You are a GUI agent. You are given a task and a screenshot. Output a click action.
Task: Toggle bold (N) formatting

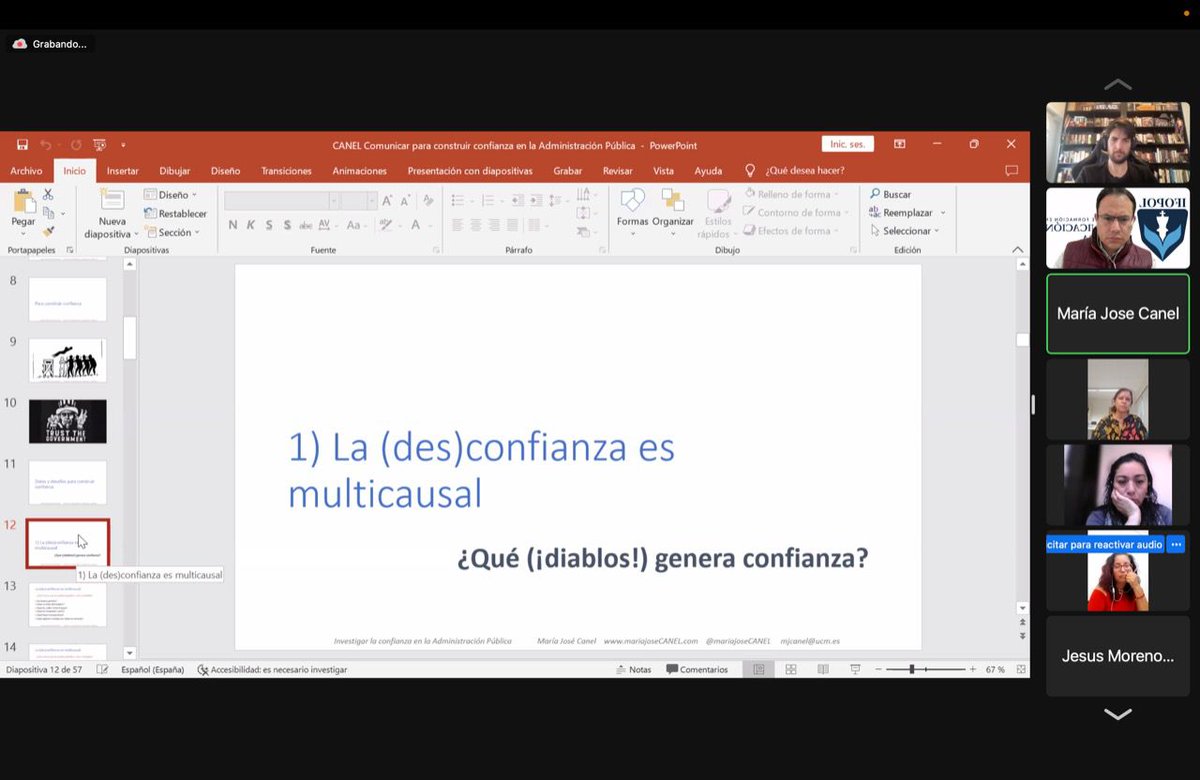(233, 225)
